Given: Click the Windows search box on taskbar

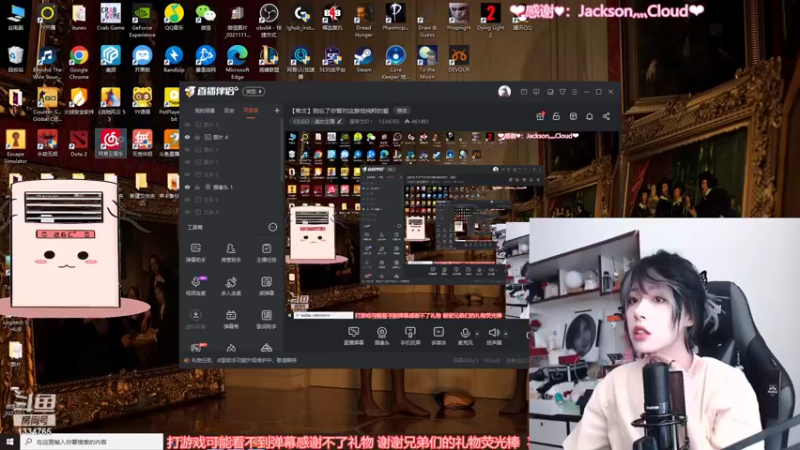Looking at the screenshot, I should tap(92, 442).
